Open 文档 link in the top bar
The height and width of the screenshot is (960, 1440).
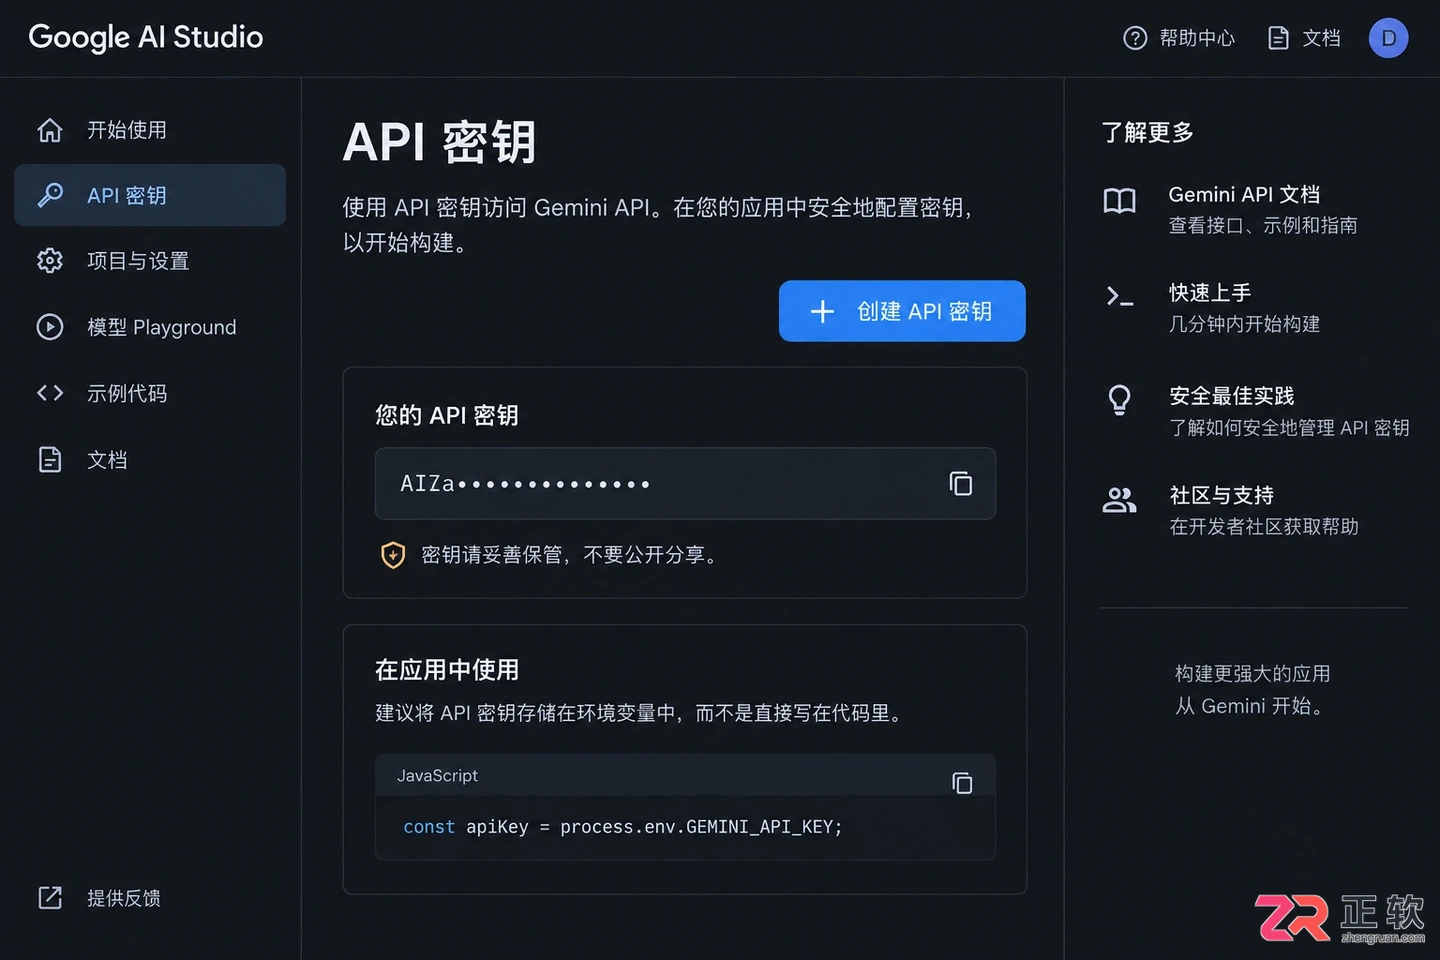(1304, 38)
